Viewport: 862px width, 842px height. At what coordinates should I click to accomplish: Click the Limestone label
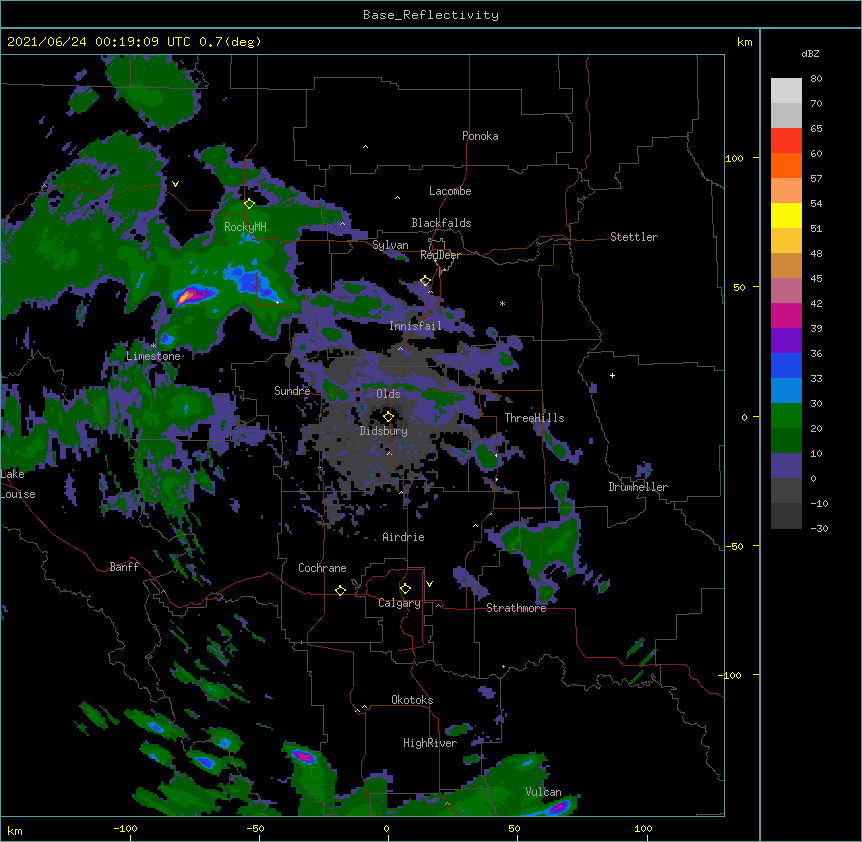[x=153, y=356]
